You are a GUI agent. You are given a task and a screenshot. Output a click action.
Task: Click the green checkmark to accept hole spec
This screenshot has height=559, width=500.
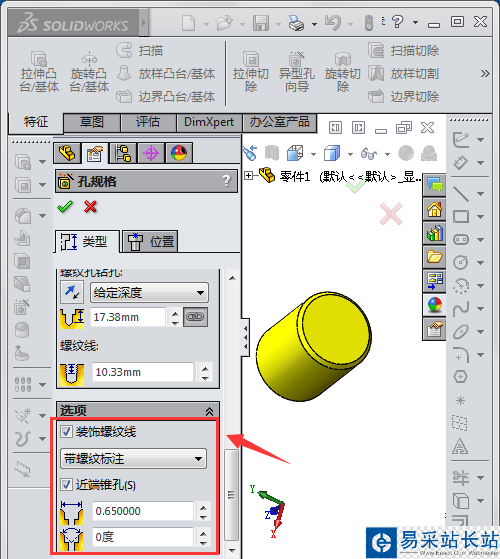[65, 206]
